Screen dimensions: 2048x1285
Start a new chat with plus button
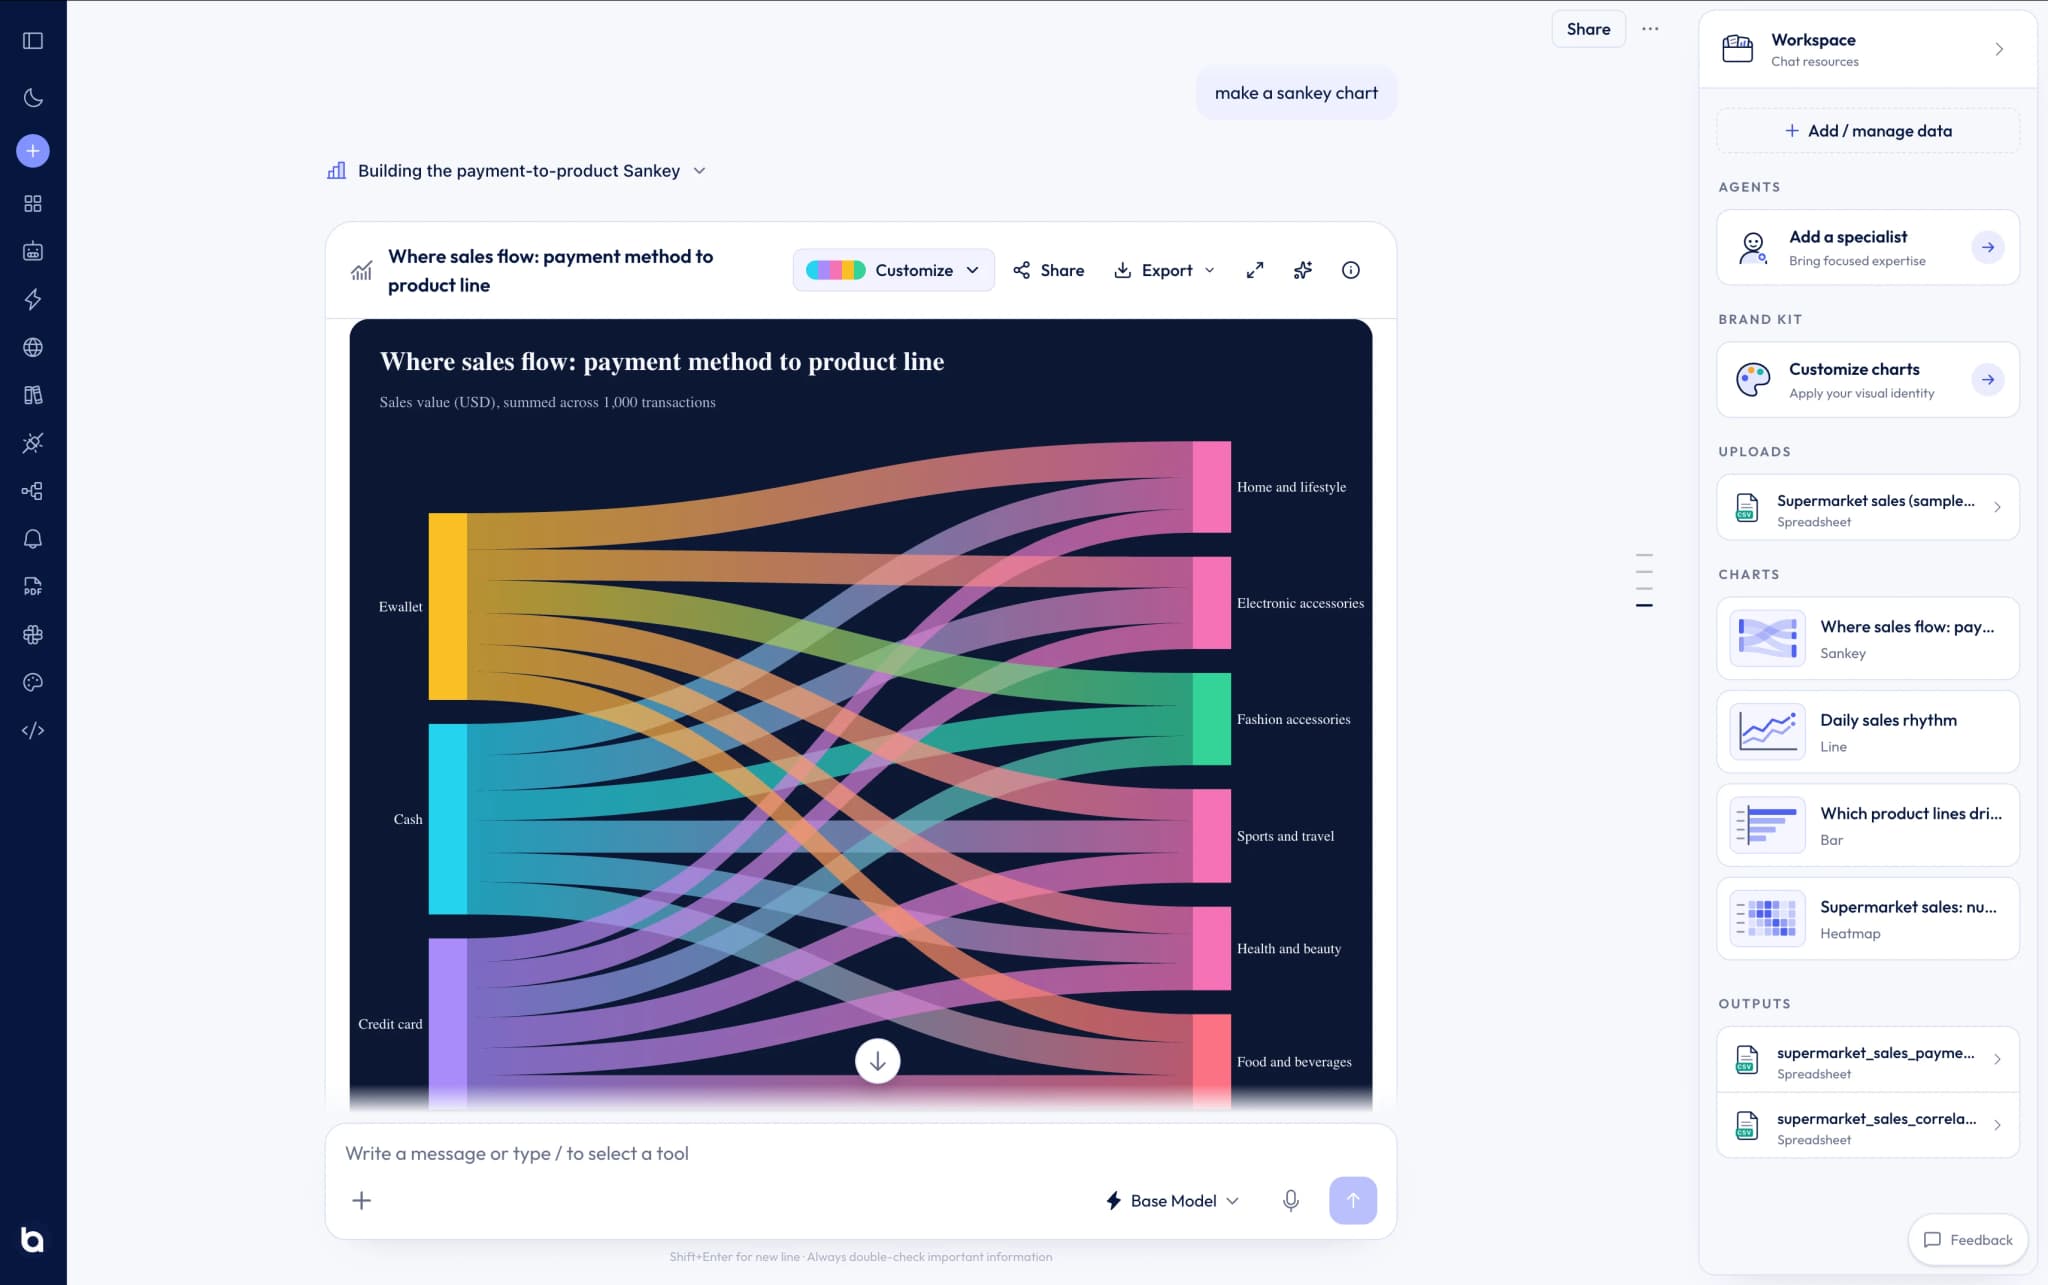[x=33, y=151]
